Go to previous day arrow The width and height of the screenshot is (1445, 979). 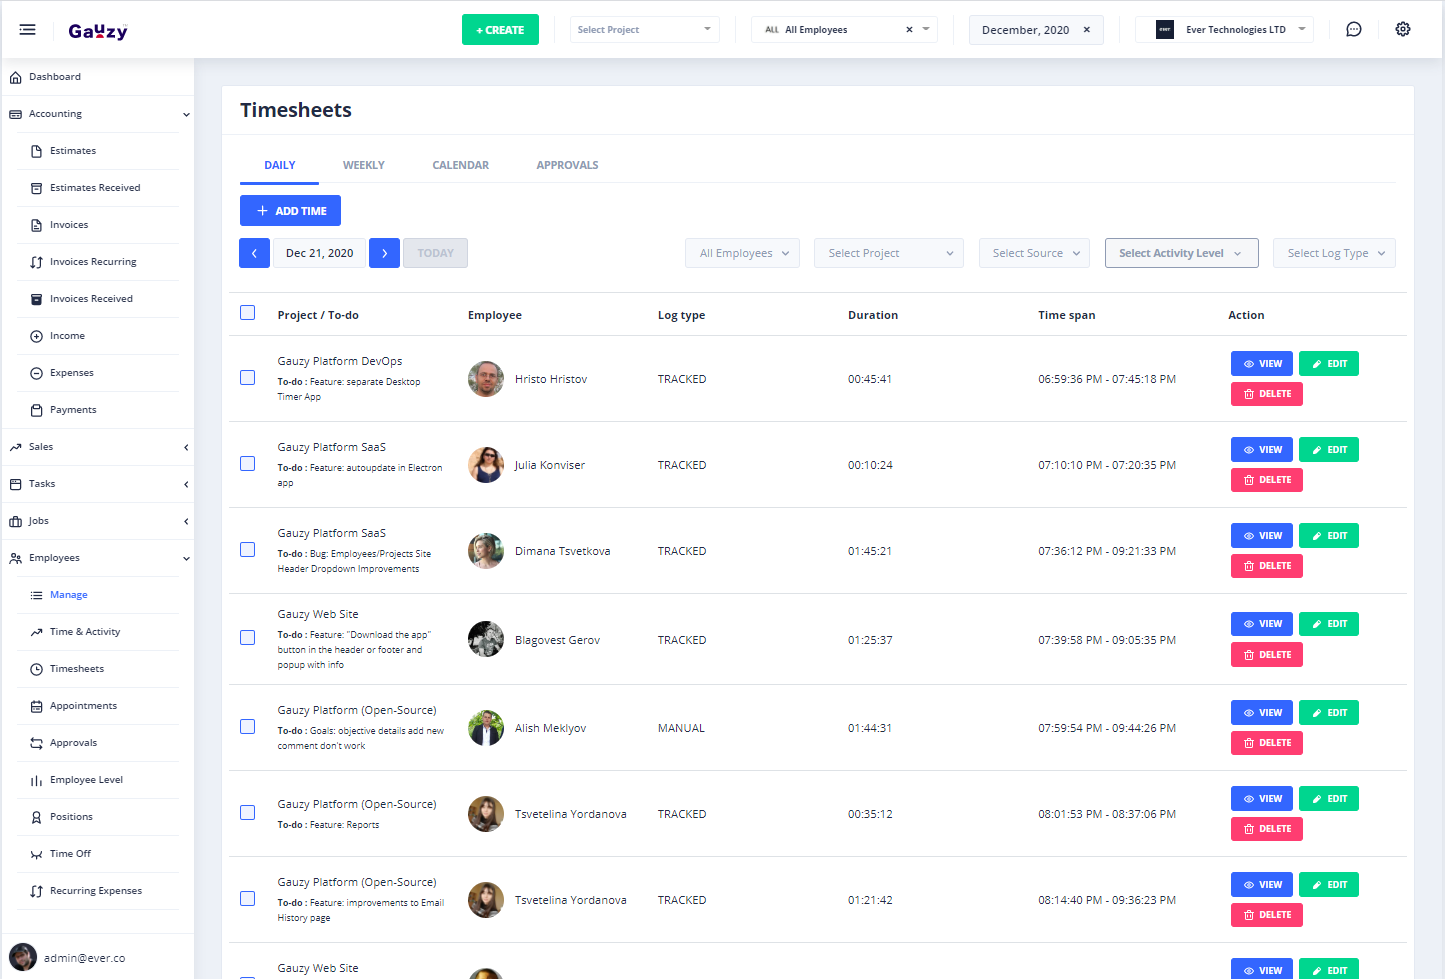[254, 253]
